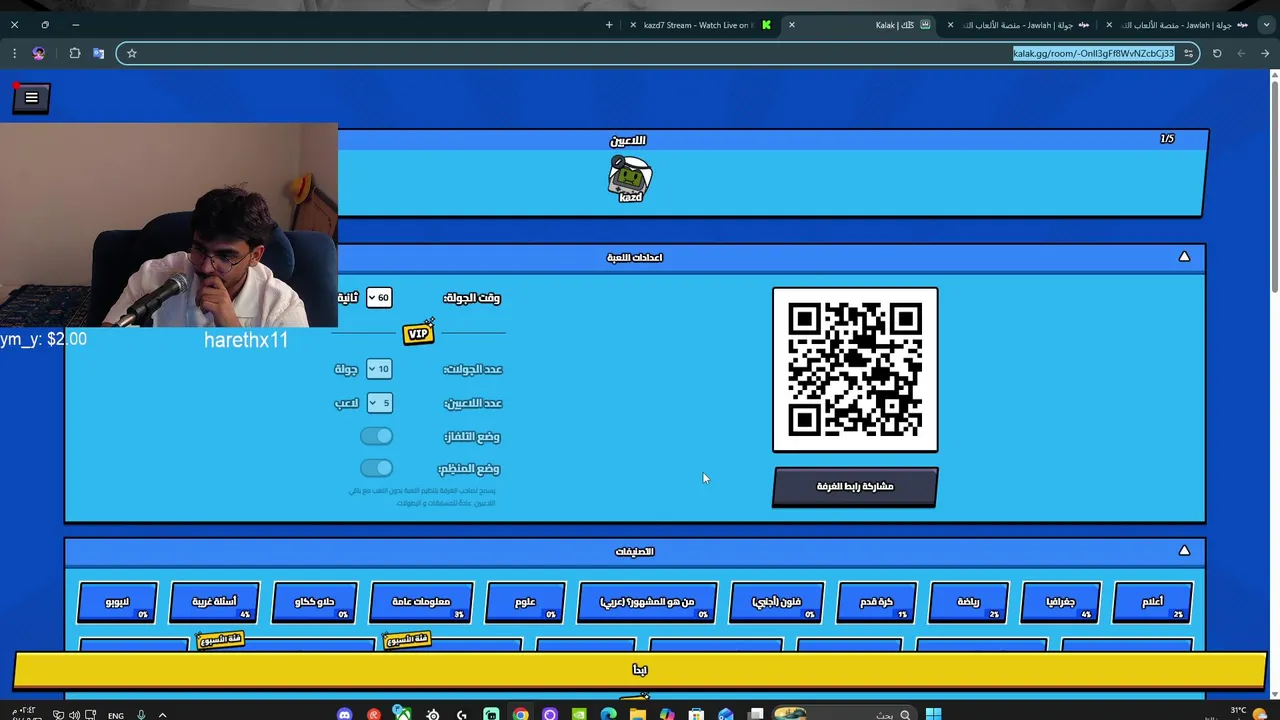Image resolution: width=1280 pixels, height=720 pixels.
Task: Switch to the kazd7 Stream Kick tab
Action: (x=700, y=25)
